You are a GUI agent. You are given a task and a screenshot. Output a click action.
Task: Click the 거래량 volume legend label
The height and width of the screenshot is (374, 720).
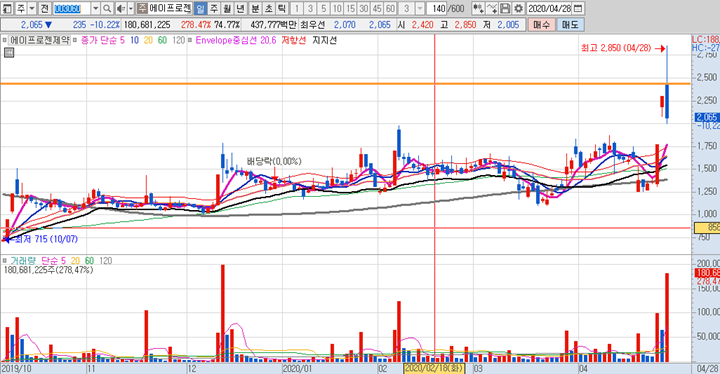[x=23, y=261]
